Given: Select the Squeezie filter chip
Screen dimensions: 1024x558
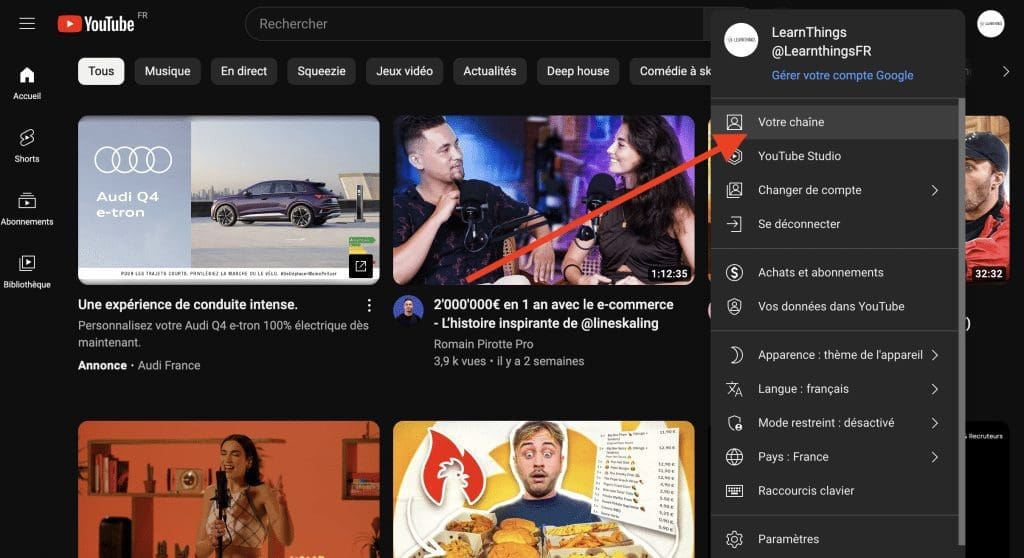Looking at the screenshot, I should tap(321, 71).
